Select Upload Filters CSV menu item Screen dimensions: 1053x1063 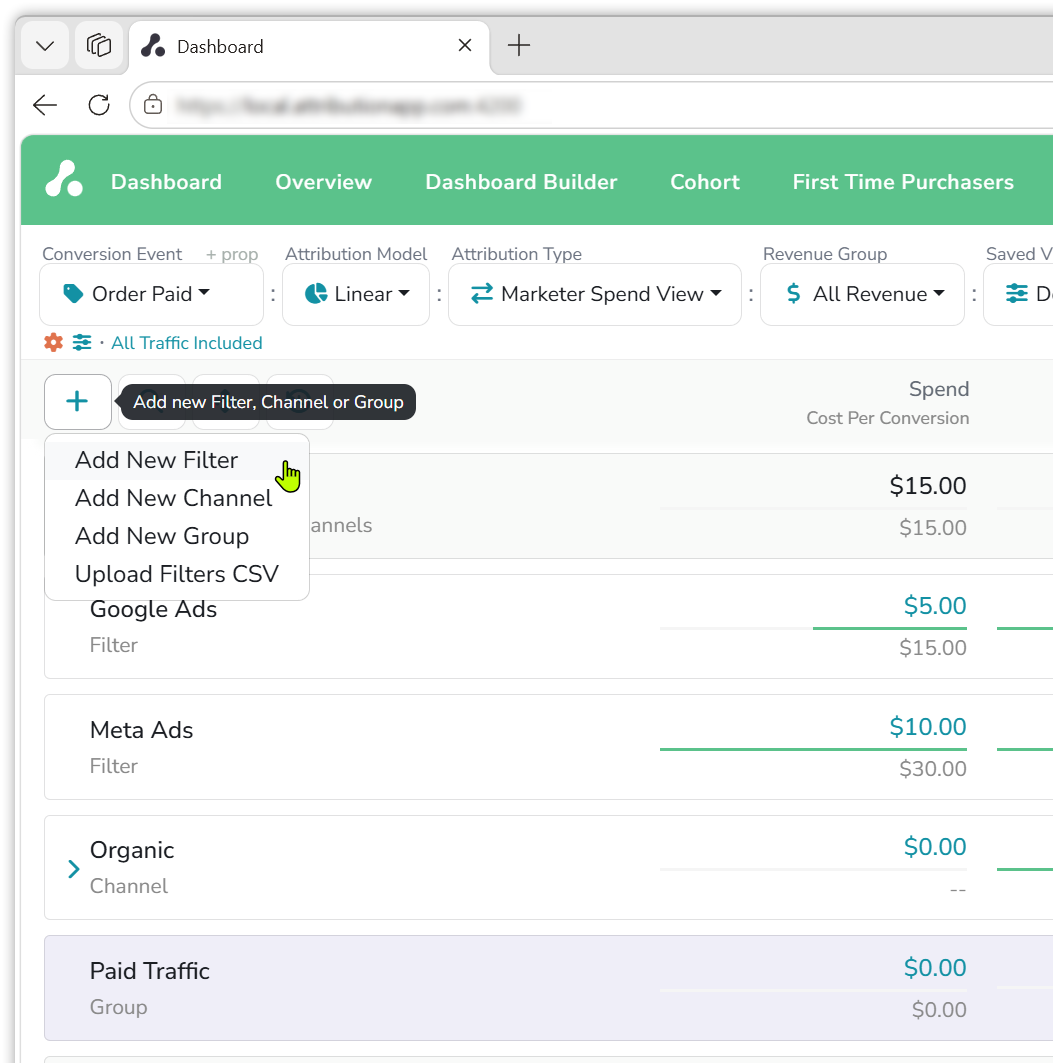[x=177, y=574]
